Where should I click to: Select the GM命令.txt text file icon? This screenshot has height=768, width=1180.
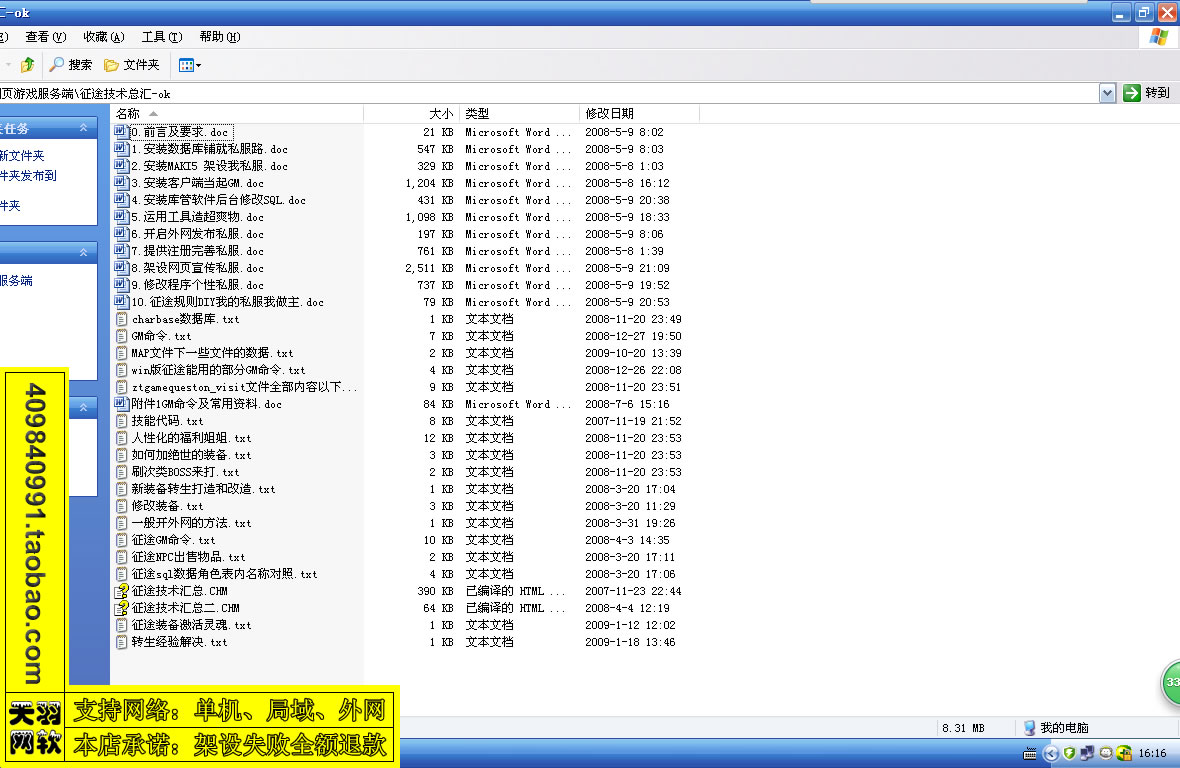[122, 336]
